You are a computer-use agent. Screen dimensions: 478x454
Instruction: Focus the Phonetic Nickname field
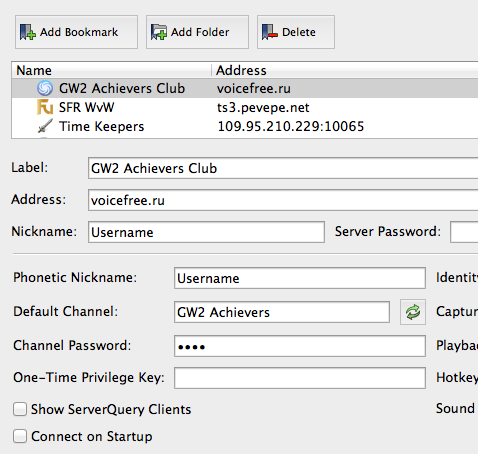point(300,278)
